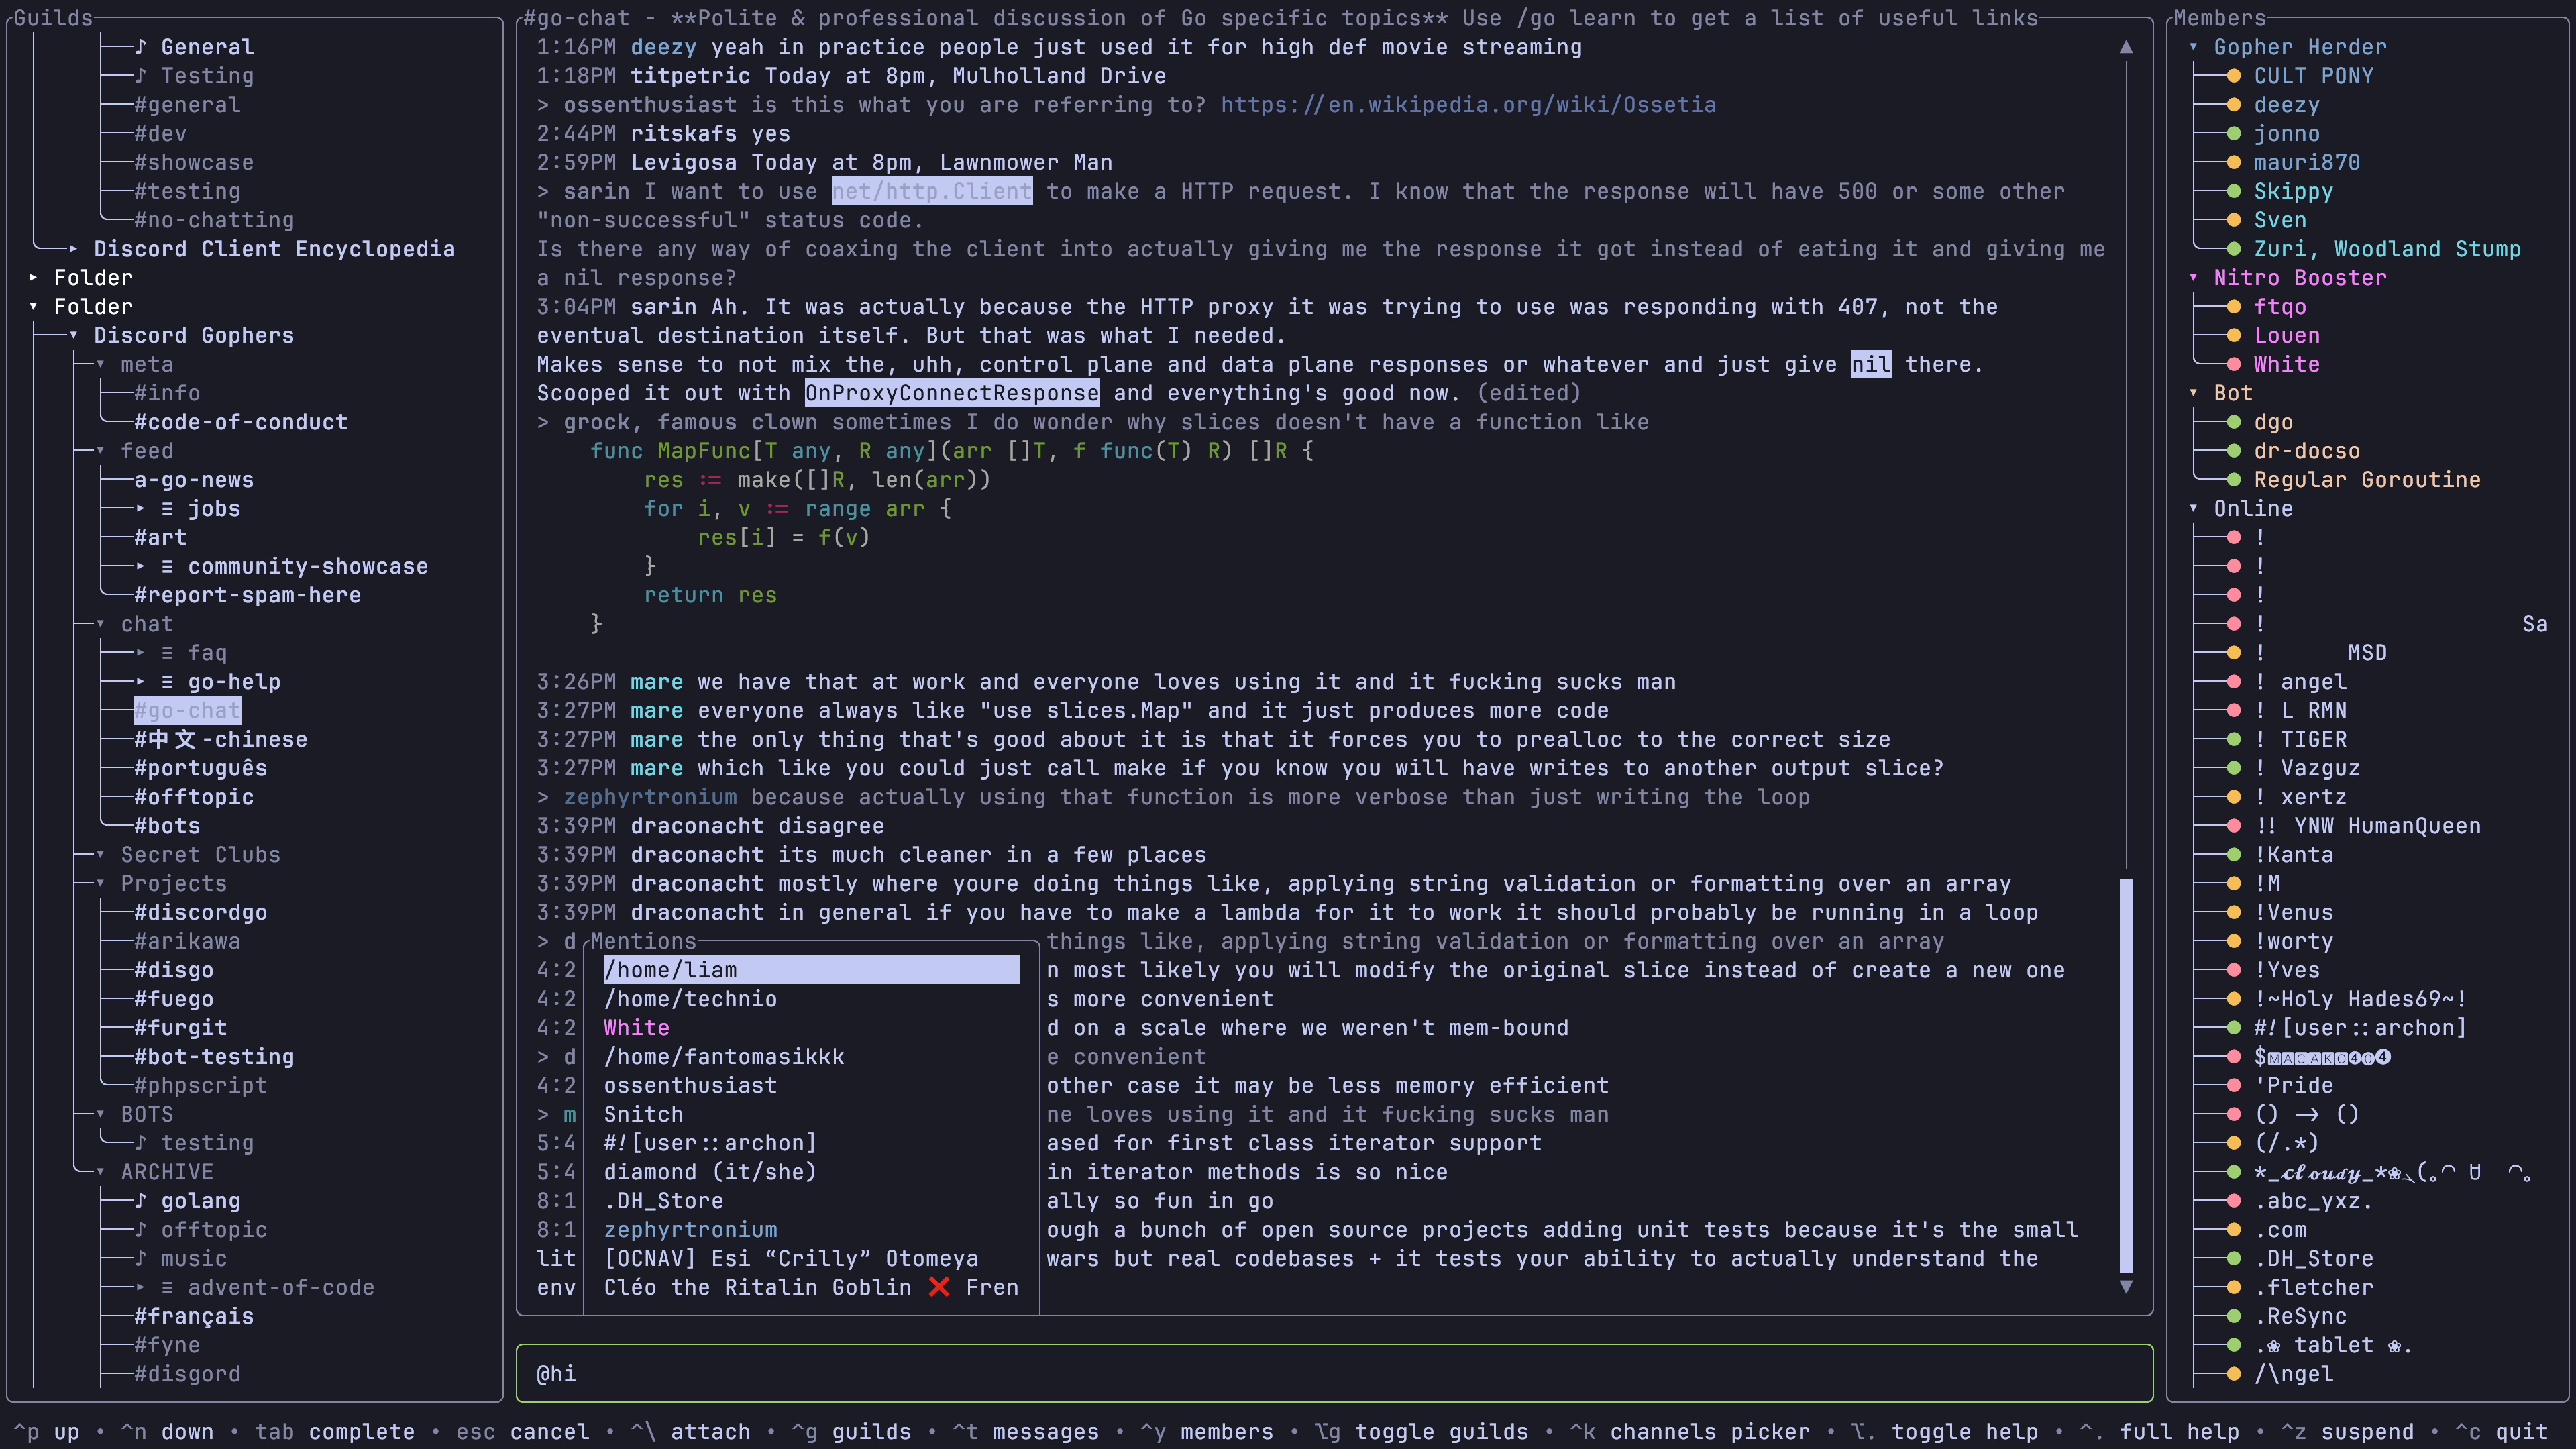Click the channels picker shortcut hint

coord(1689,1432)
